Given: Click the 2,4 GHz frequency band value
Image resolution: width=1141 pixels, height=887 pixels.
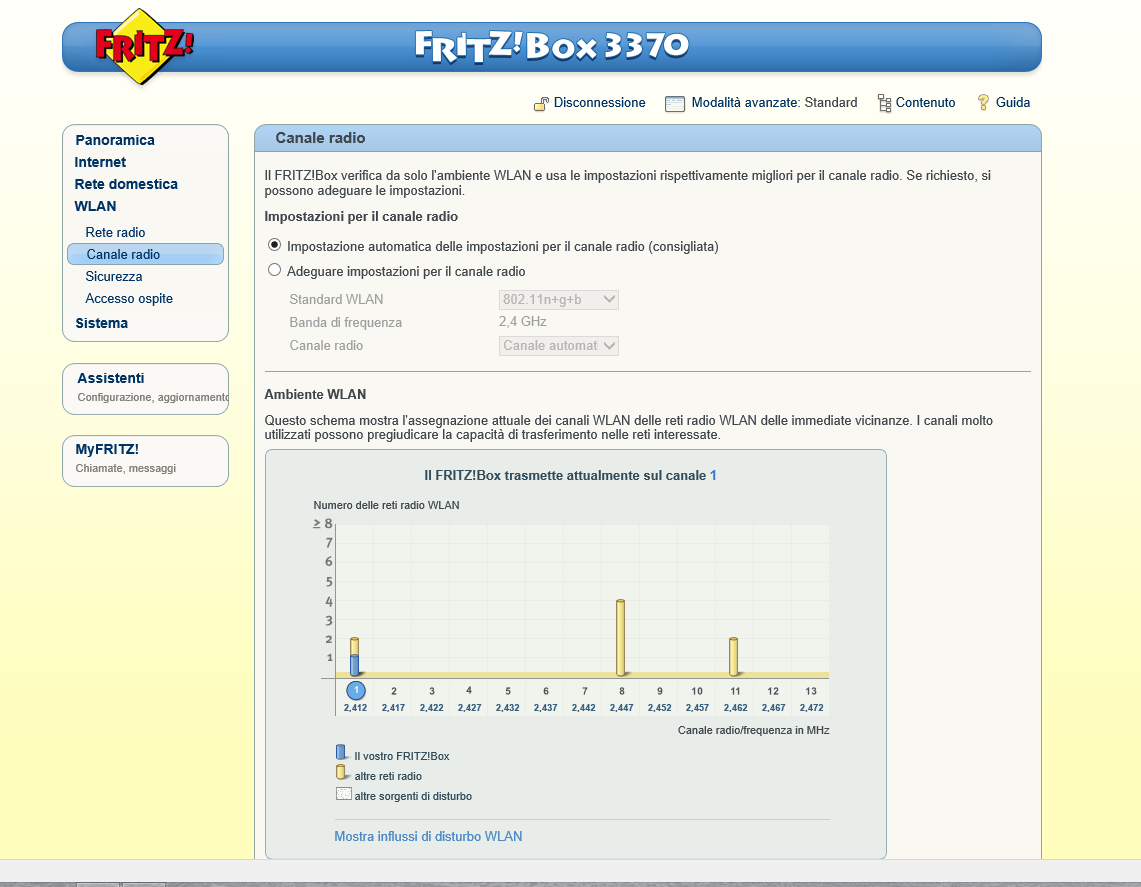Looking at the screenshot, I should tap(522, 322).
